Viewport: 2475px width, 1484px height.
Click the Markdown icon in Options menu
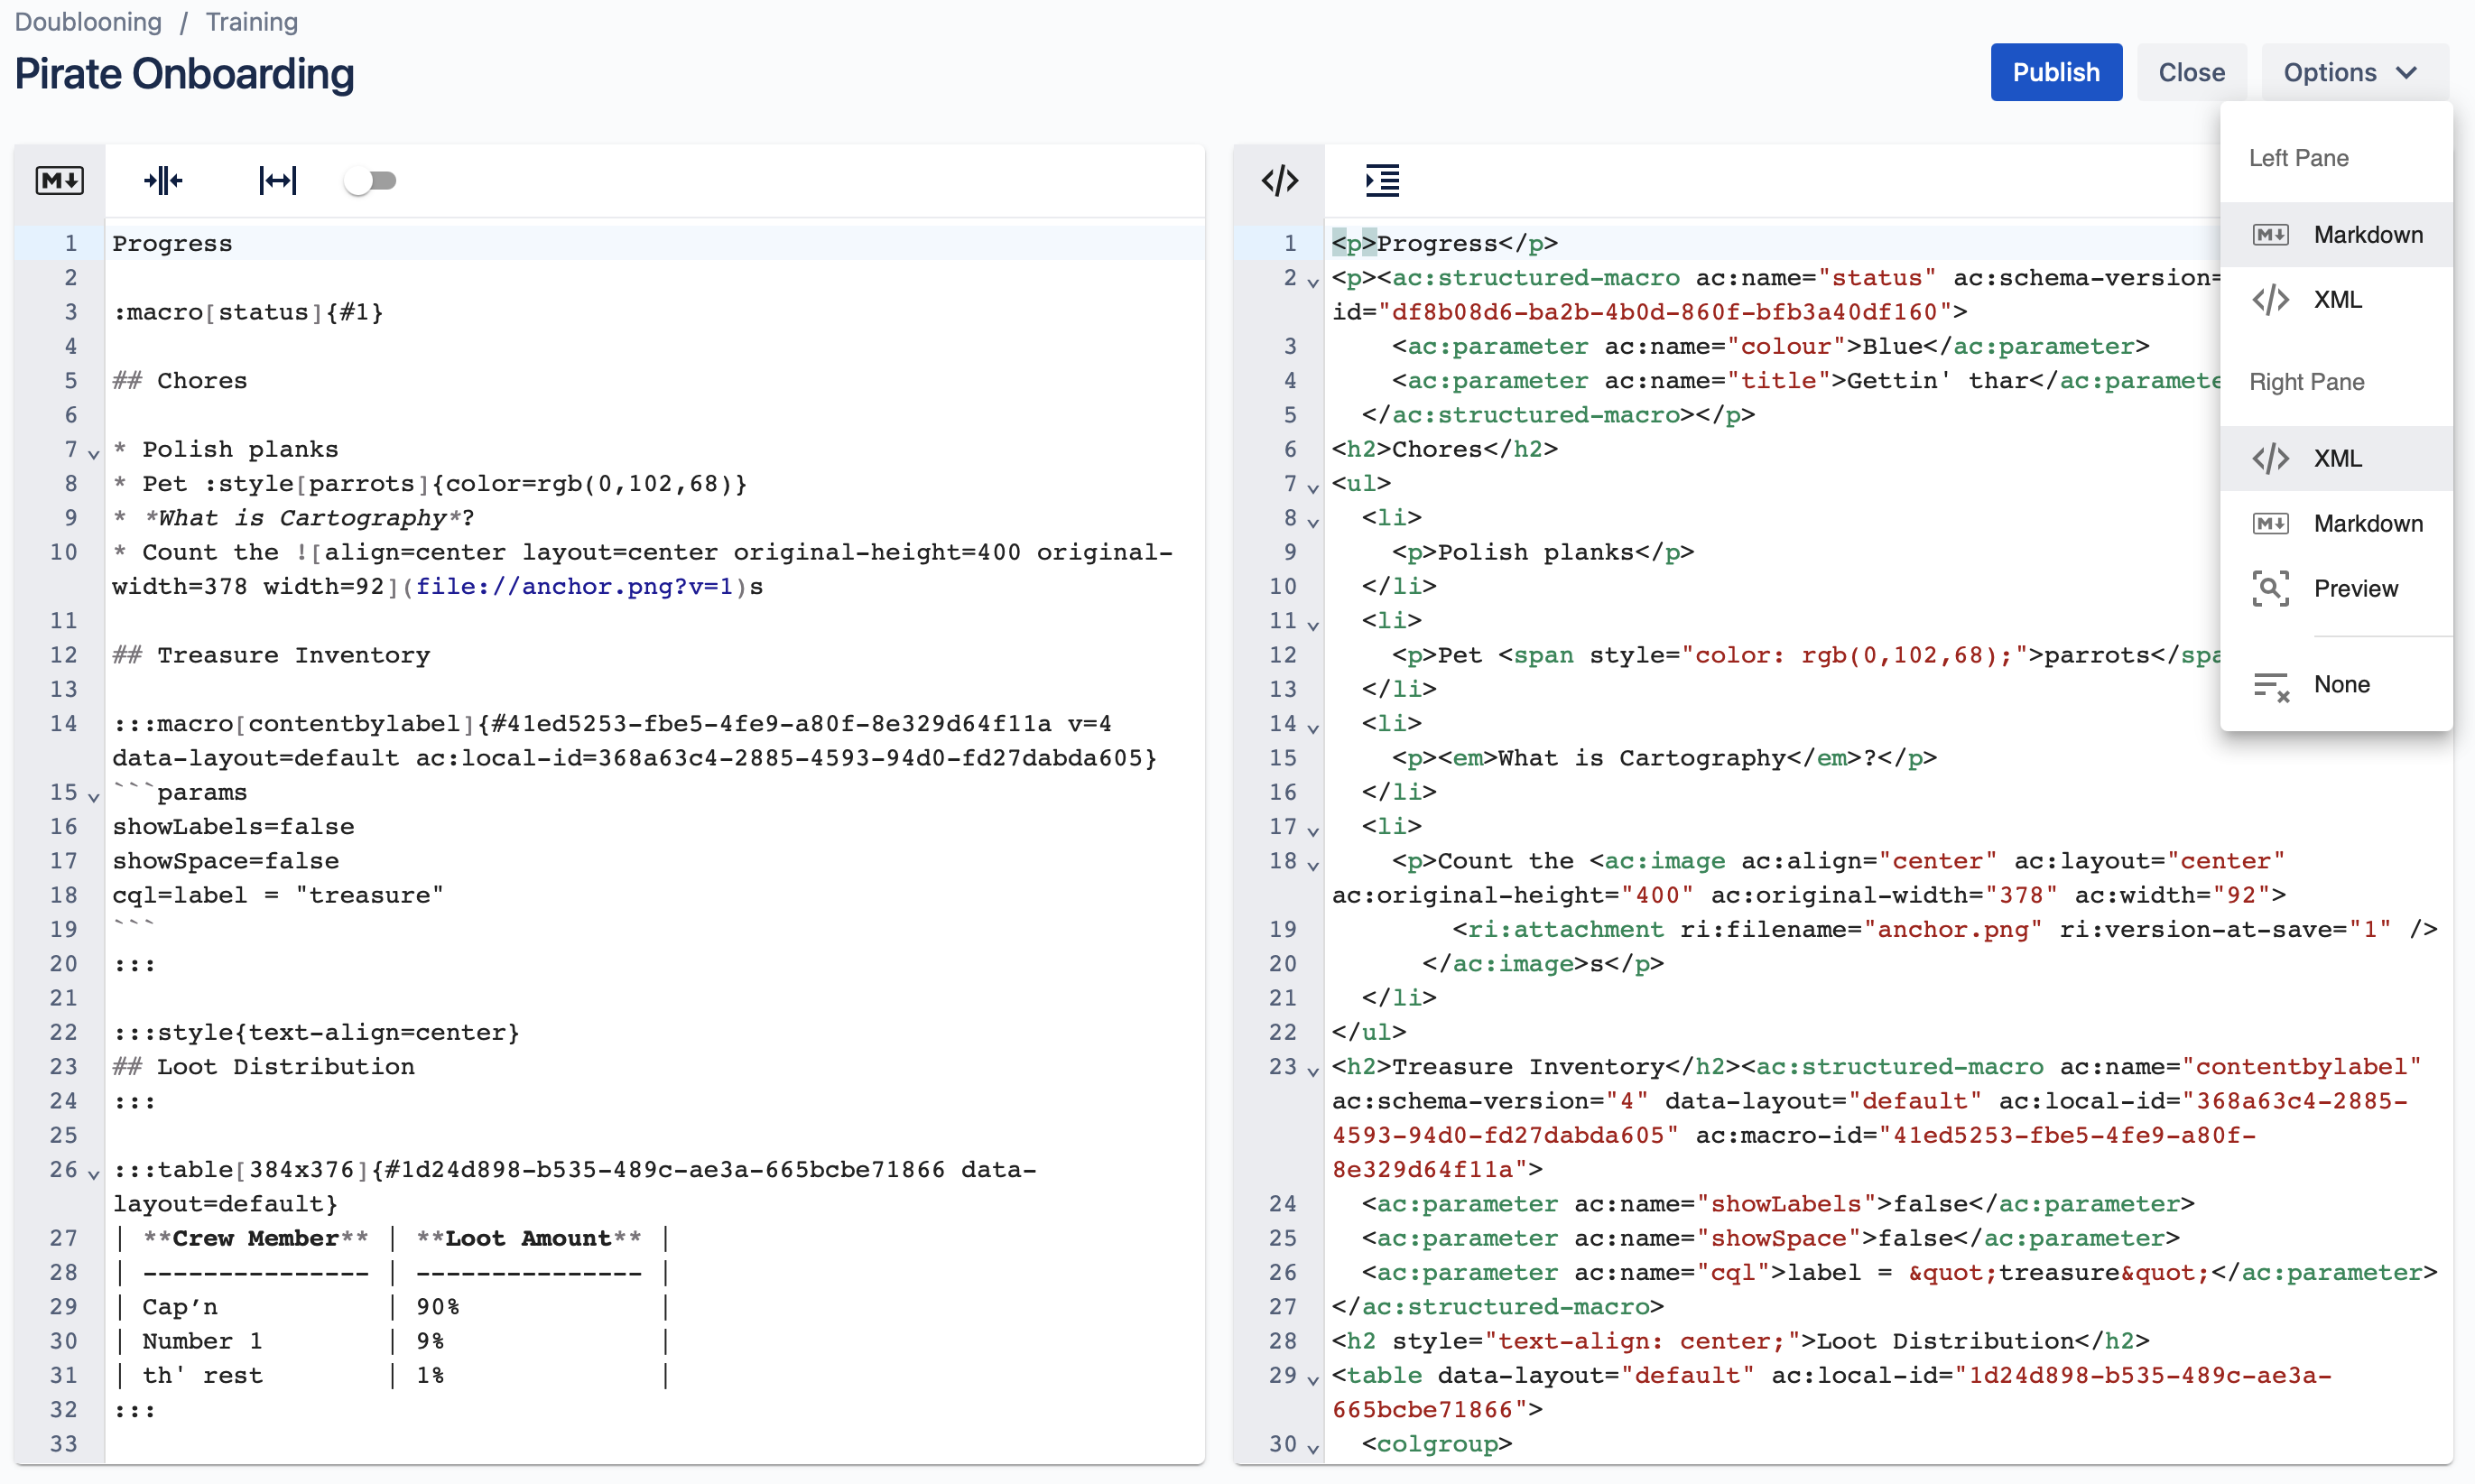[x=2270, y=233]
